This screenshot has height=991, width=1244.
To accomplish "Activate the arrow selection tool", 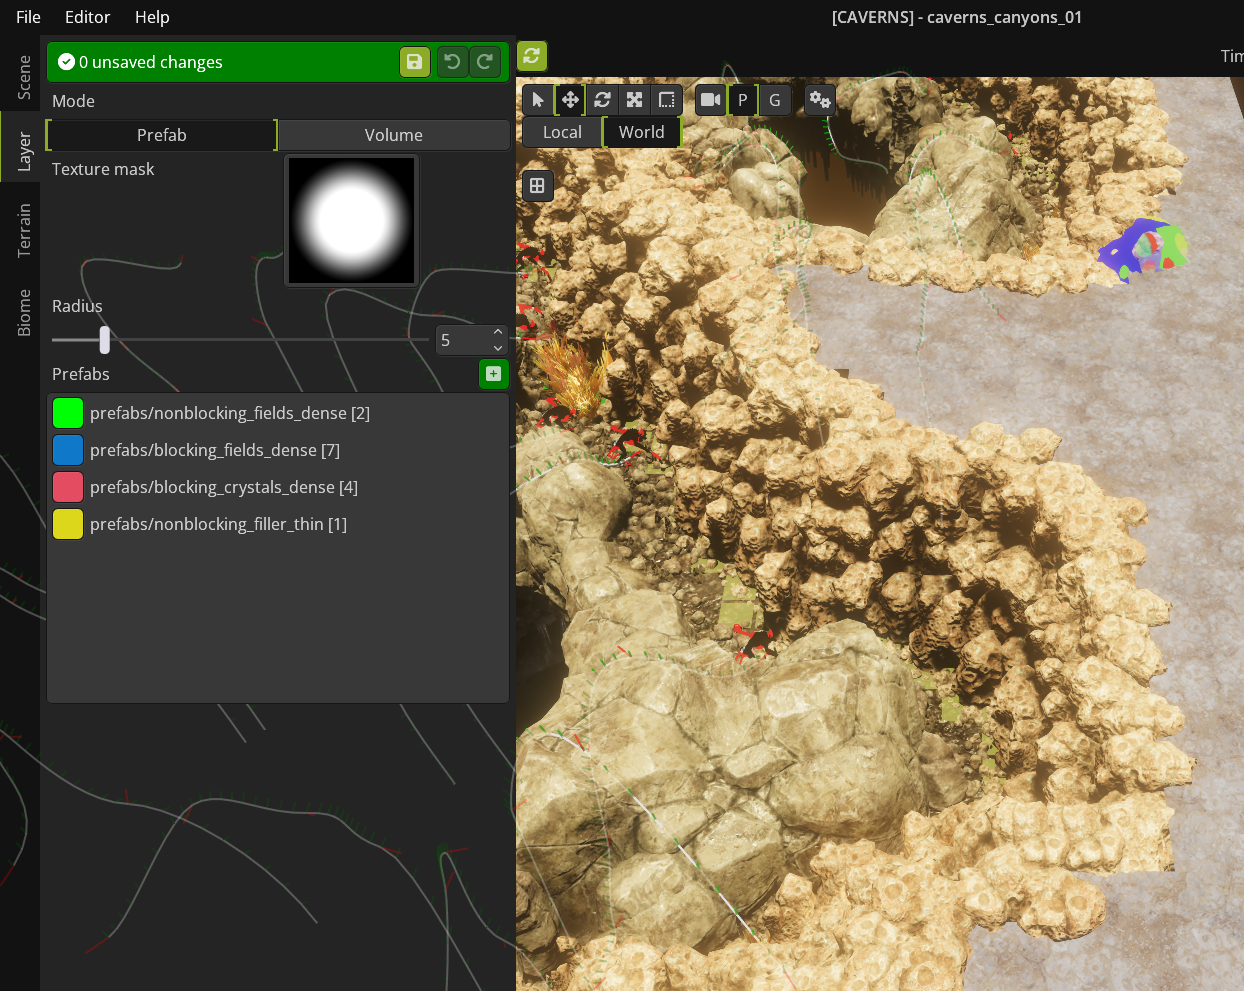I will 538,99.
